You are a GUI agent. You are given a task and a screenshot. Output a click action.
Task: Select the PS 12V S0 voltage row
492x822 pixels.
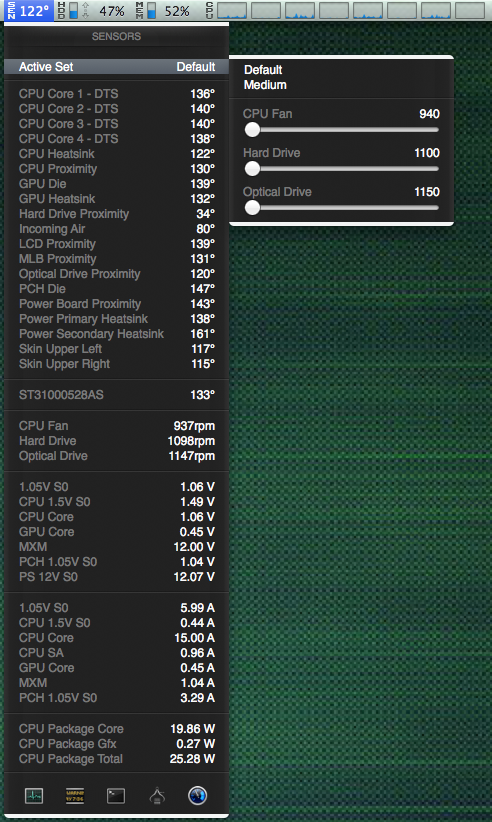click(x=116, y=577)
